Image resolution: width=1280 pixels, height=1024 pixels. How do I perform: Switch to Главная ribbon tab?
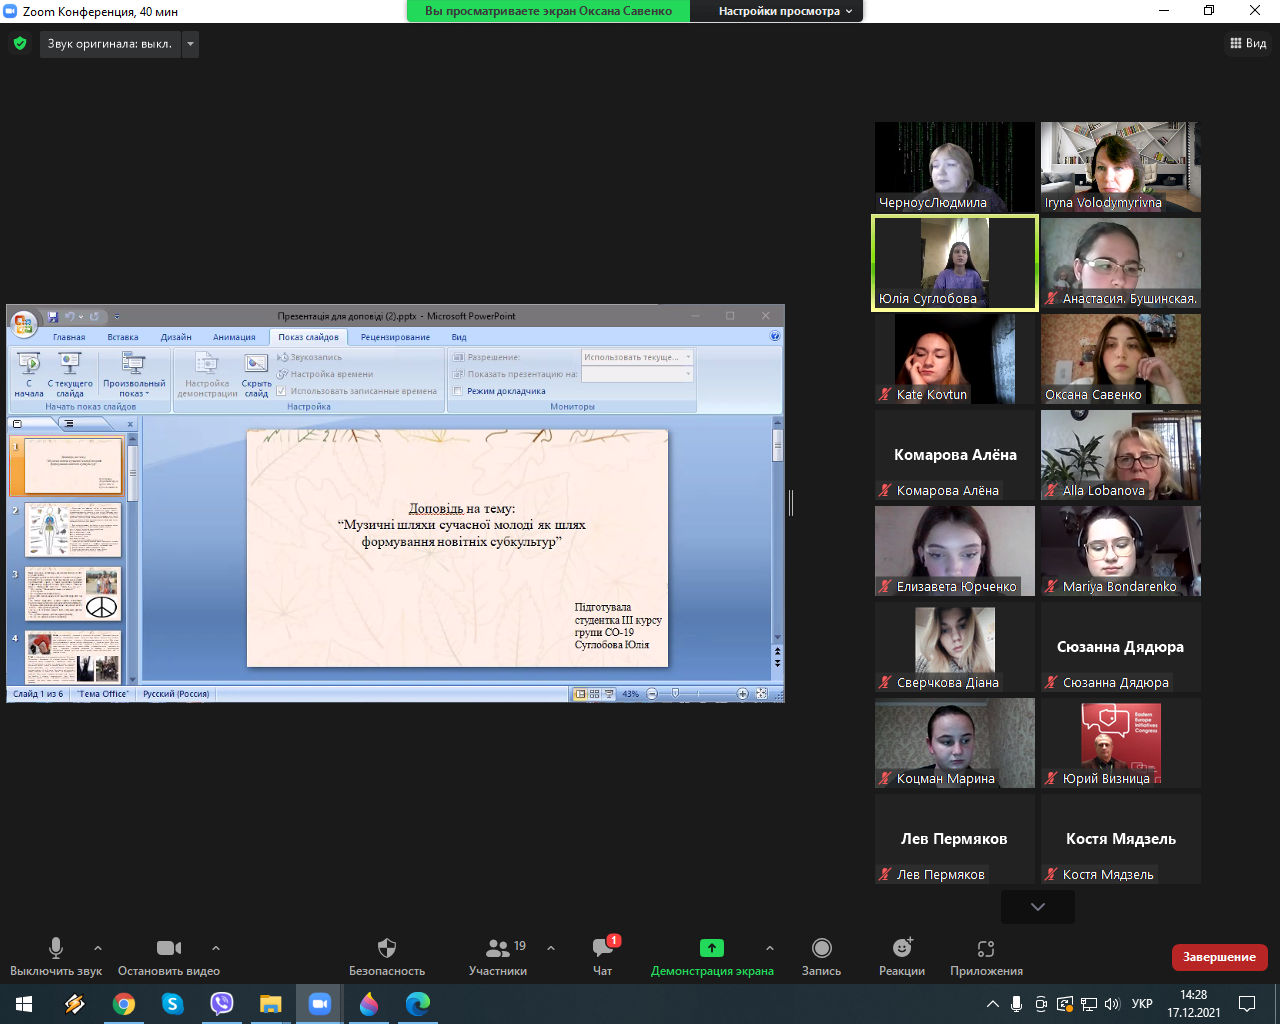coord(69,337)
